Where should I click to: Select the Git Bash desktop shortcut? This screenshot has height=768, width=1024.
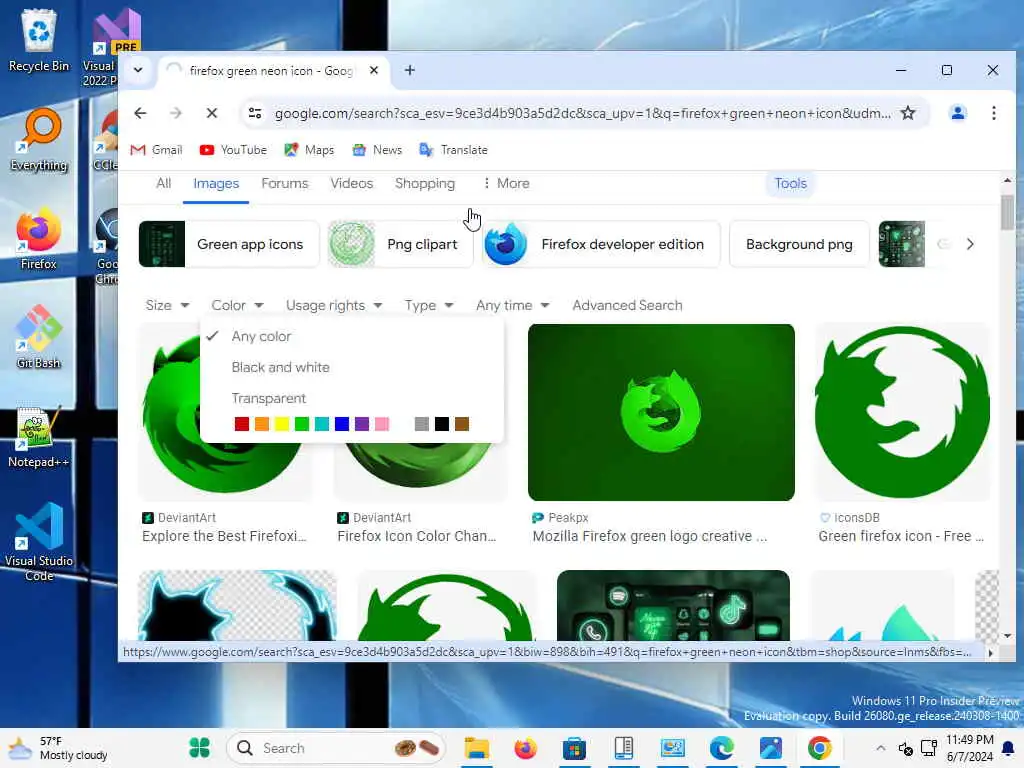tap(39, 337)
